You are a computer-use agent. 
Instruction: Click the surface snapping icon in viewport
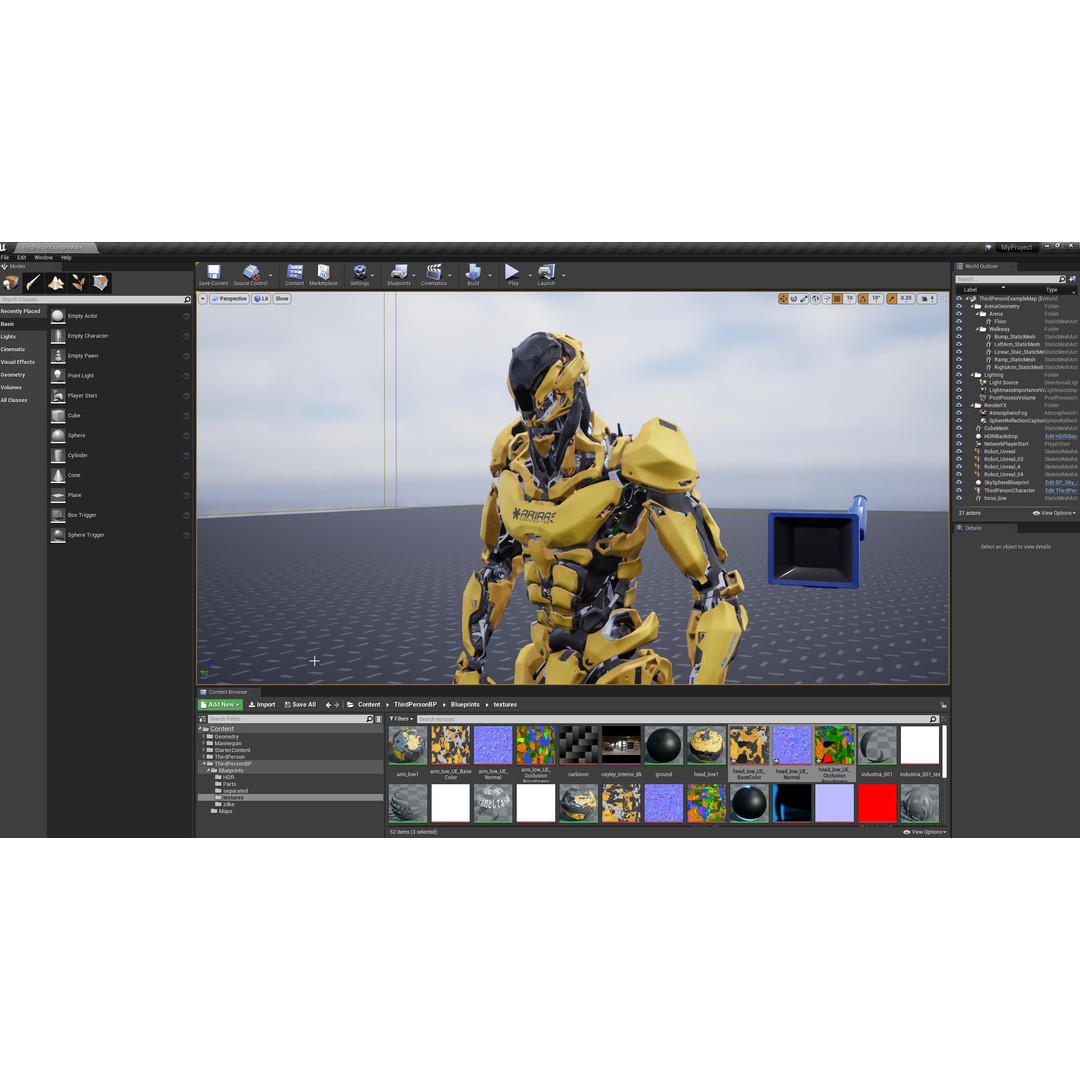point(827,299)
